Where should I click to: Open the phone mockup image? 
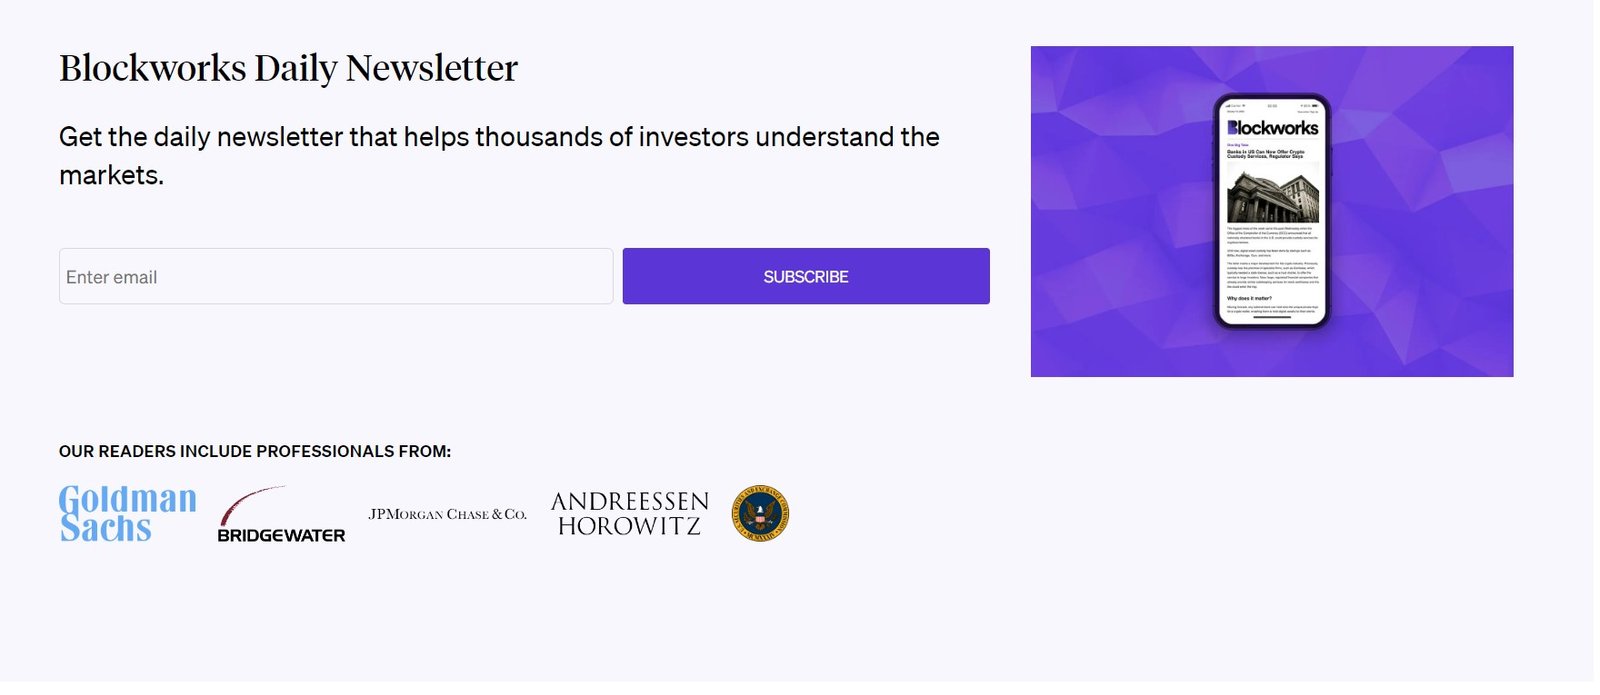pos(1272,211)
